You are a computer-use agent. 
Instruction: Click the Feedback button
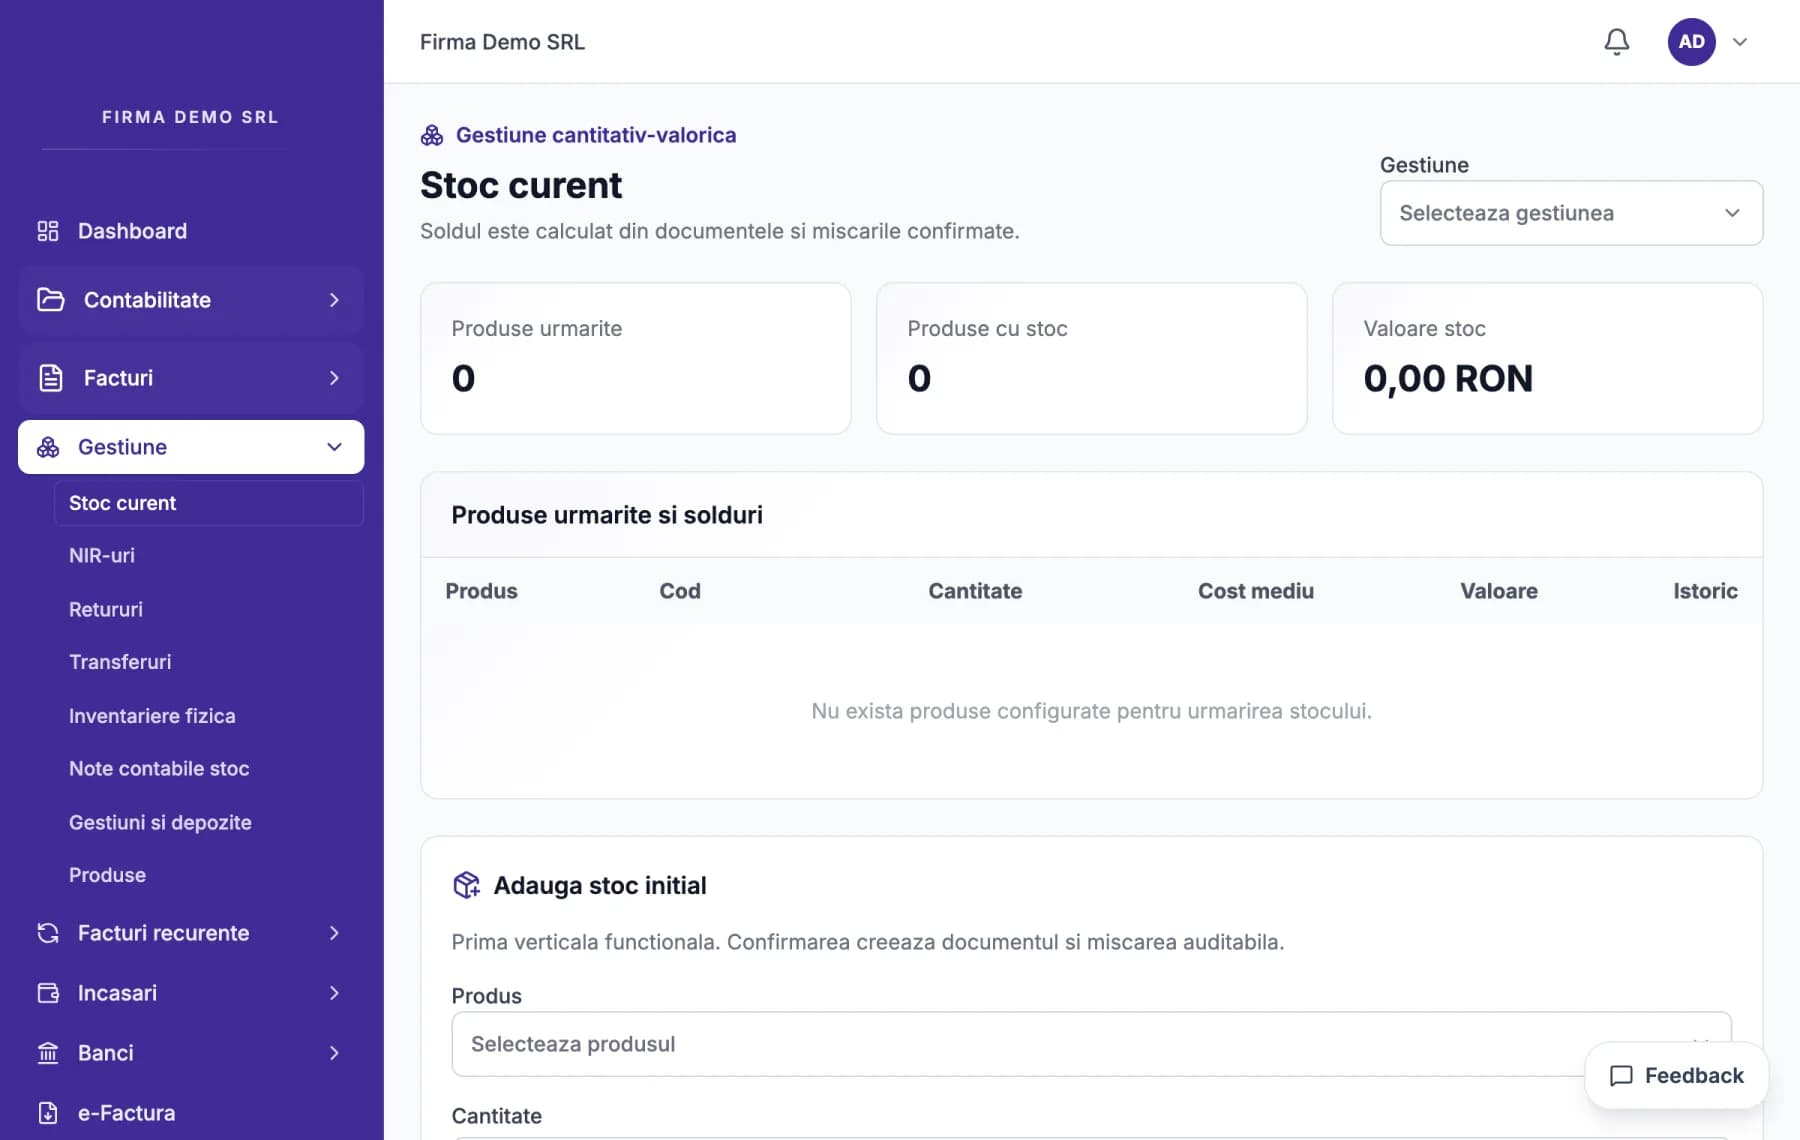click(x=1677, y=1075)
